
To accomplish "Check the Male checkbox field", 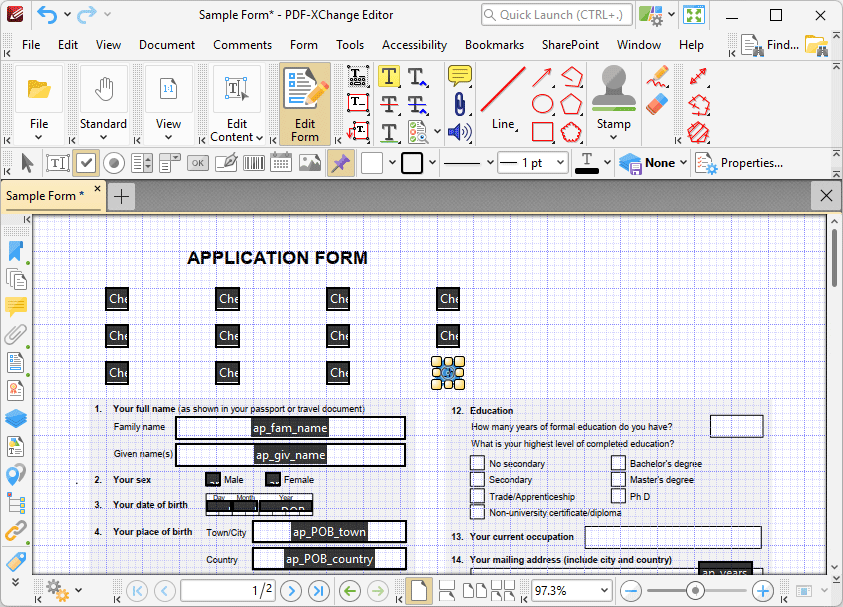I will pos(213,480).
